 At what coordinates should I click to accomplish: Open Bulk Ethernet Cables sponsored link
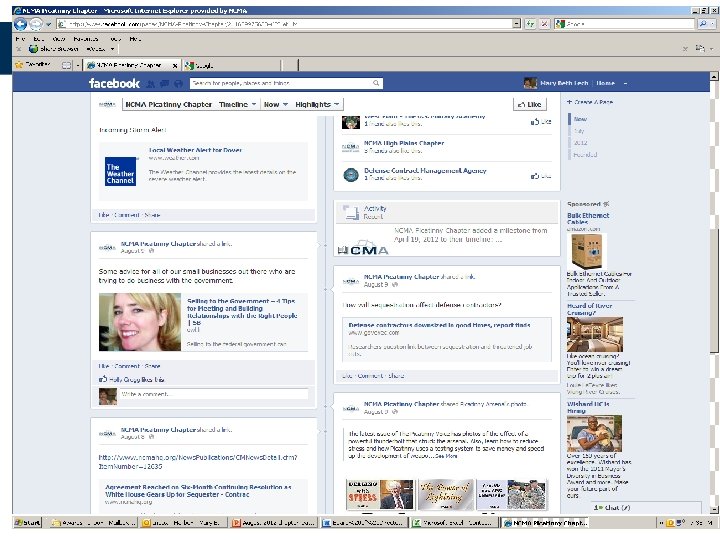(588, 219)
